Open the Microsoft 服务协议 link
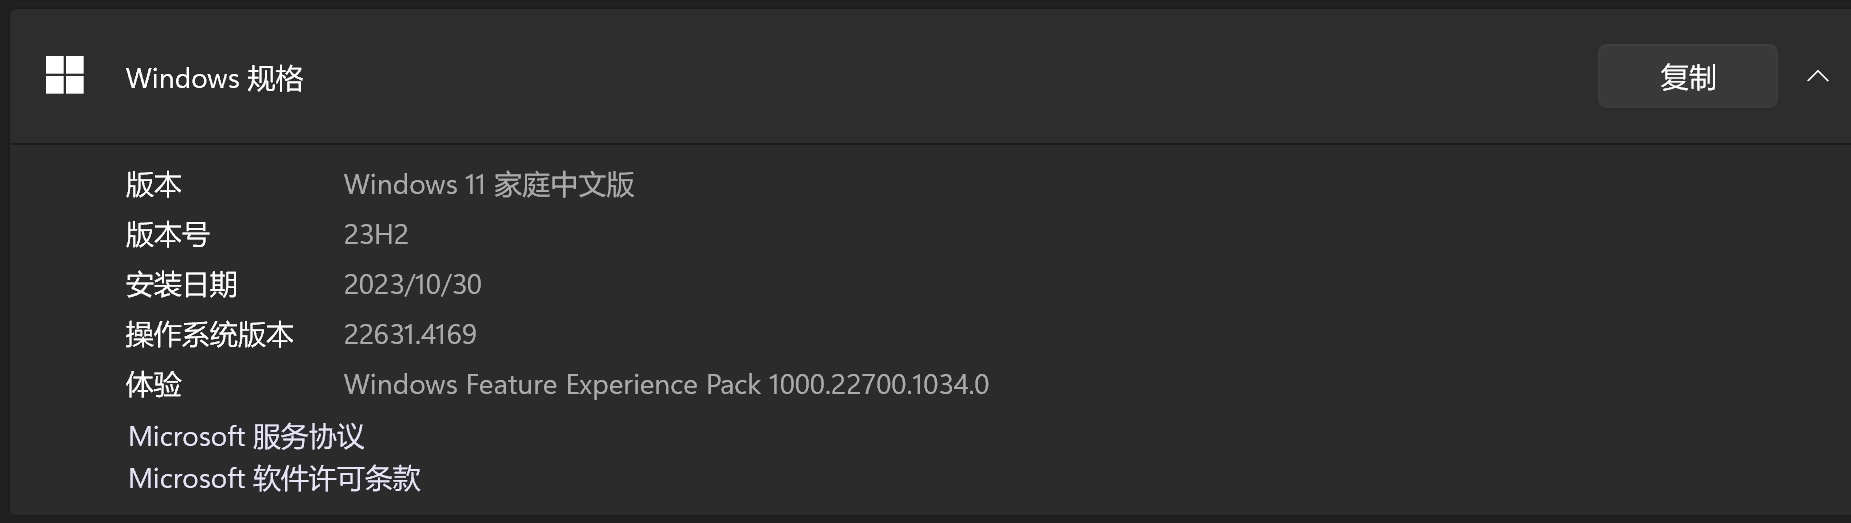 [246, 436]
